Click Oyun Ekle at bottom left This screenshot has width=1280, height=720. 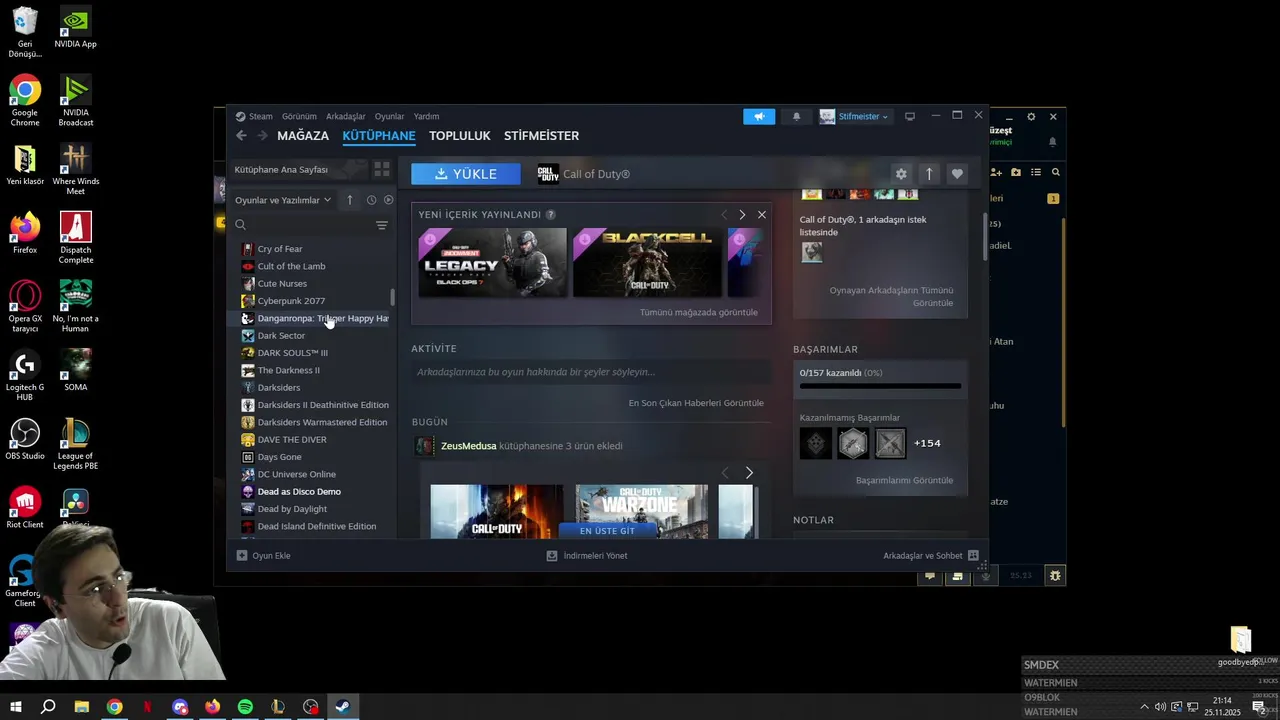click(264, 556)
